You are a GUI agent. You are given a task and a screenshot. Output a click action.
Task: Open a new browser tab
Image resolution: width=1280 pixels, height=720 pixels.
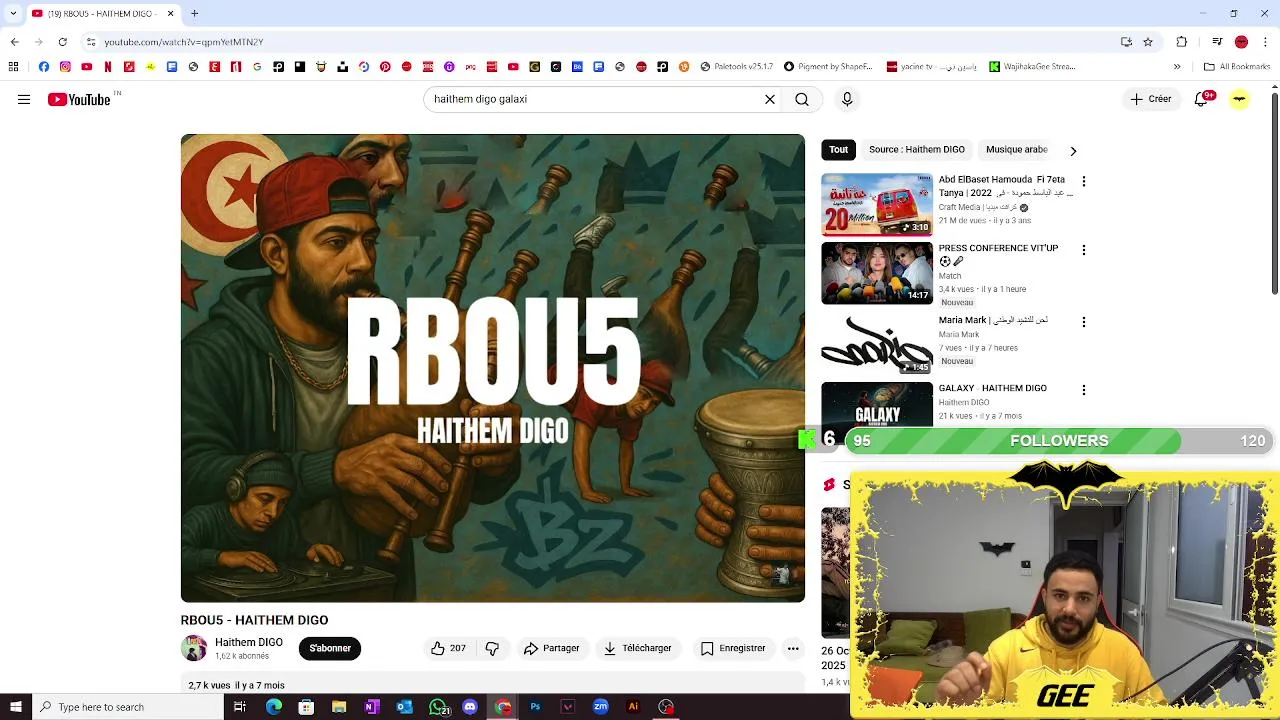pyautogui.click(x=195, y=14)
